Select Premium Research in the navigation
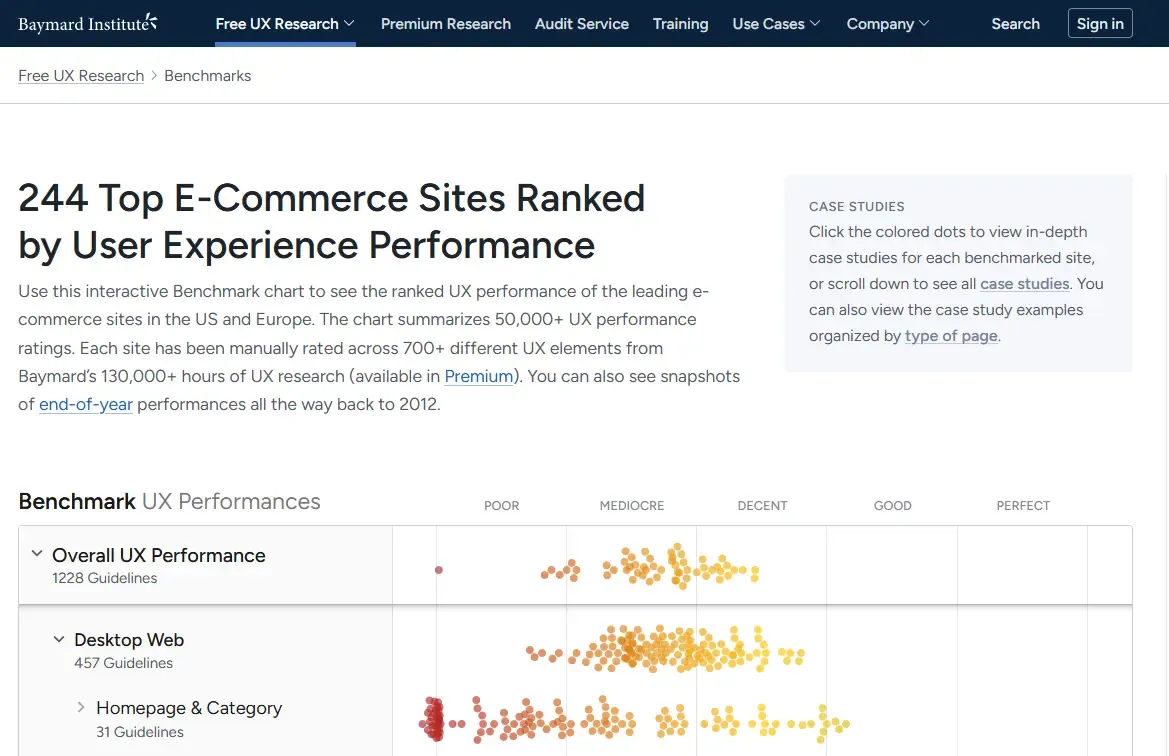This screenshot has width=1169, height=756. [x=446, y=23]
